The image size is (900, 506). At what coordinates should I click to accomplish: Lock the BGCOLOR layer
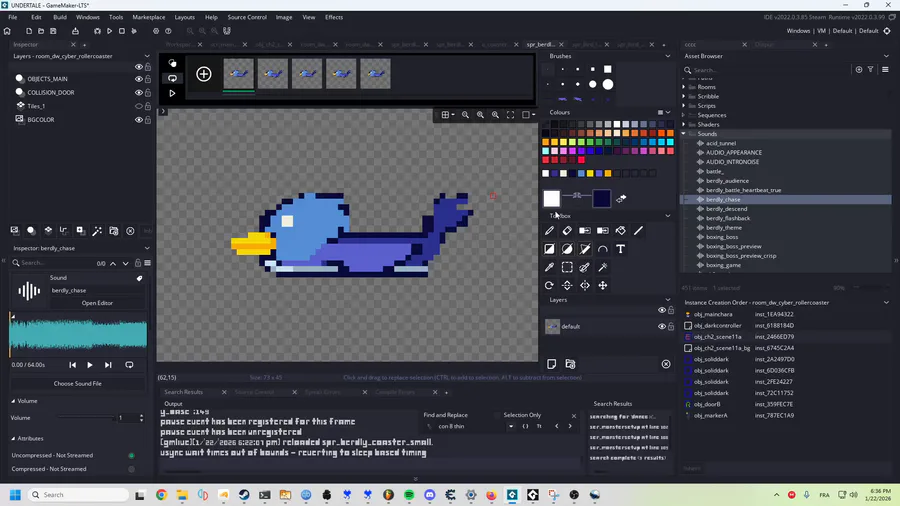click(x=148, y=120)
